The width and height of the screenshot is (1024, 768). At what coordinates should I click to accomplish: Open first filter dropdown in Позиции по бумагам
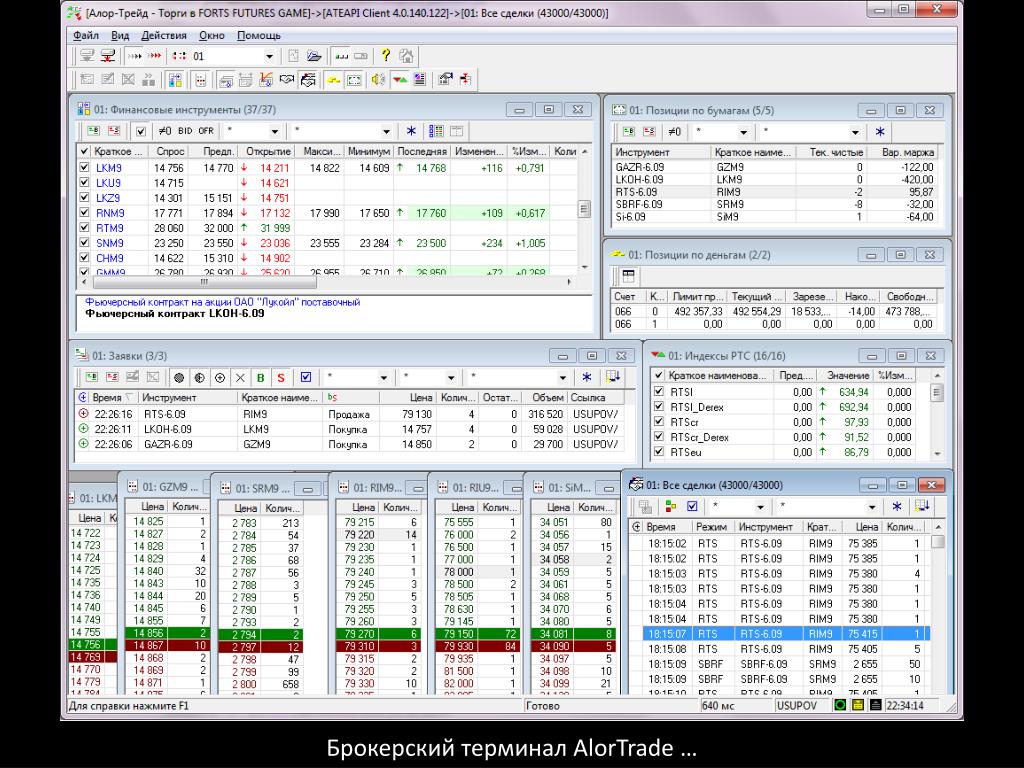point(743,132)
